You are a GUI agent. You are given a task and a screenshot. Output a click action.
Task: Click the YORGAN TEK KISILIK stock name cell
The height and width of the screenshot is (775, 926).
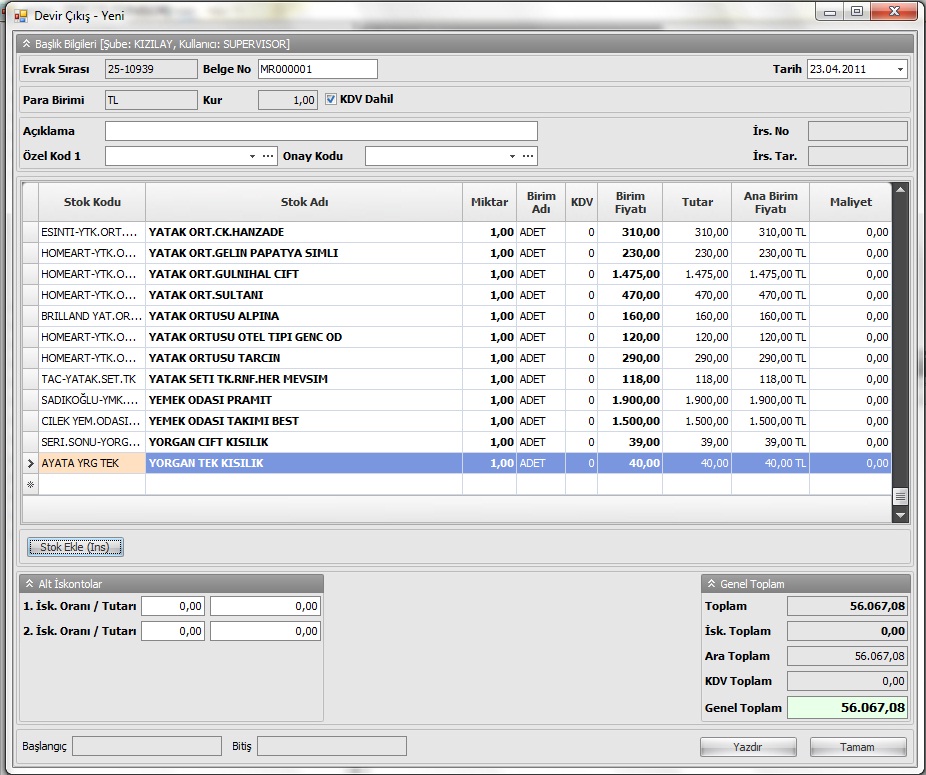click(304, 463)
